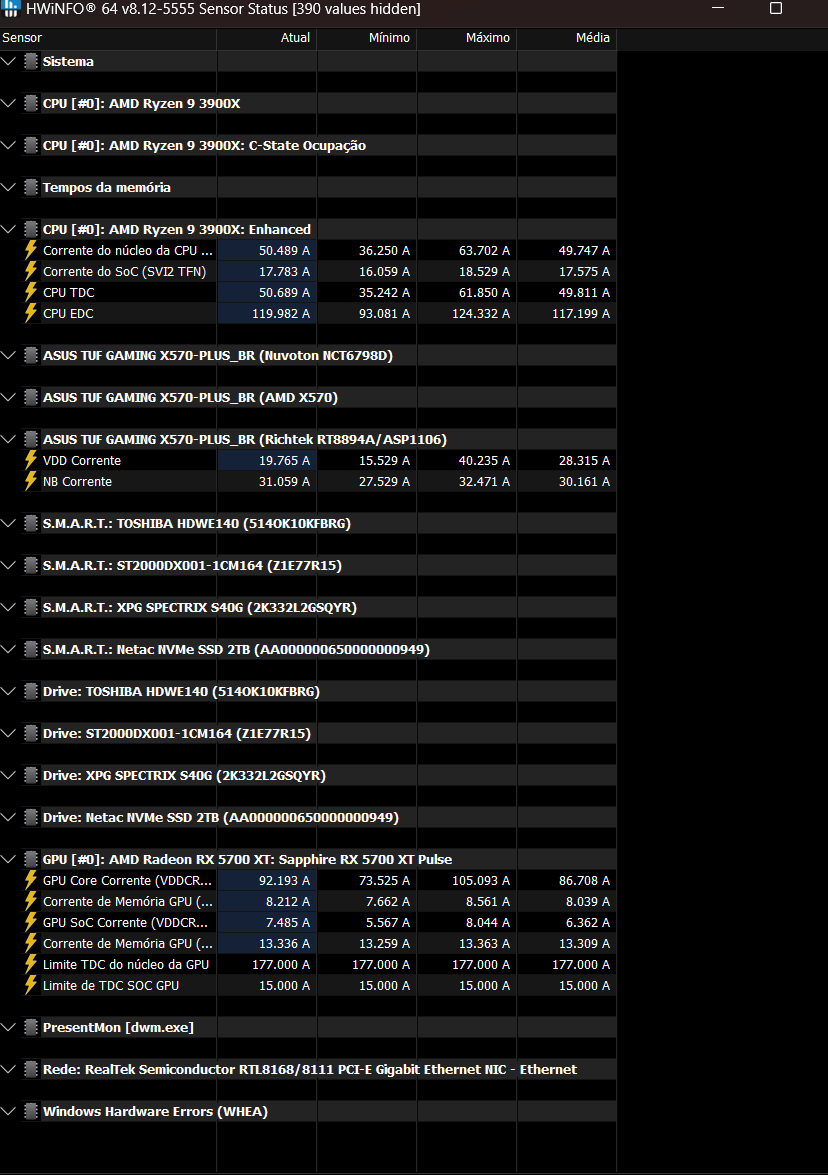Viewport: 828px width, 1175px height.
Task: Click the 86.708 A average value
Action: (584, 881)
